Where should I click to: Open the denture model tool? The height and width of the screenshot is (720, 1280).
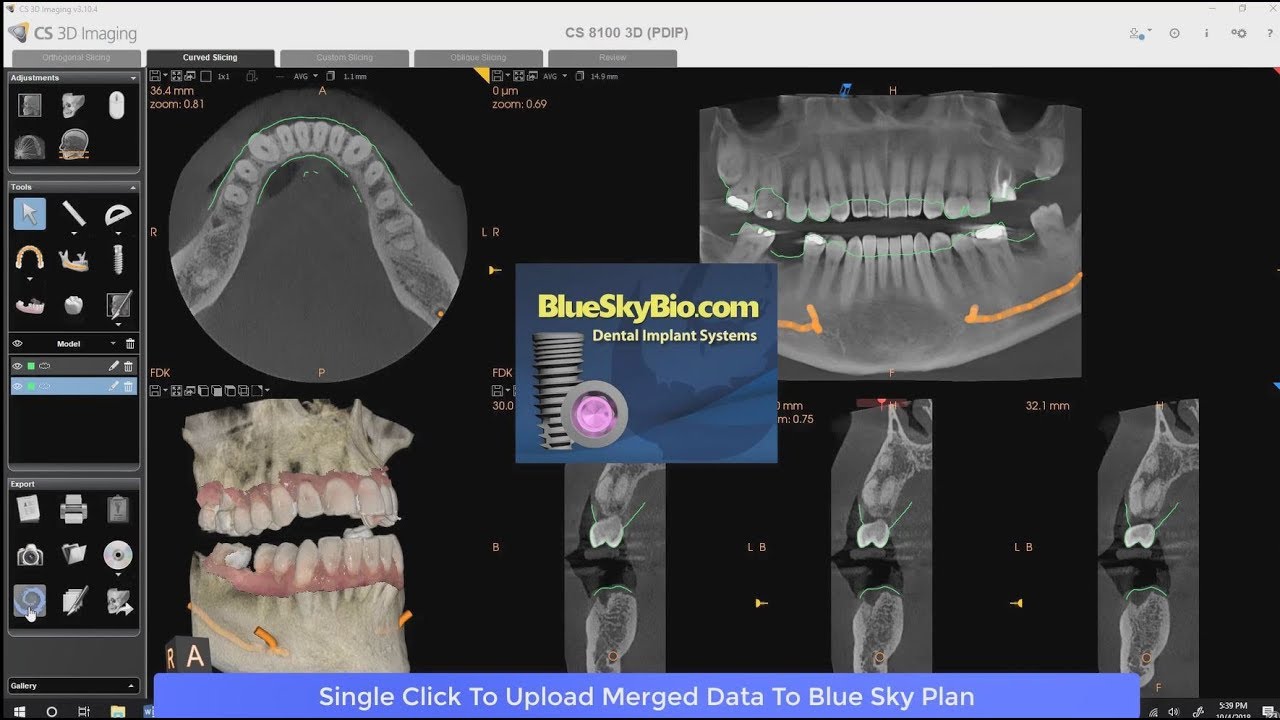tap(30, 304)
